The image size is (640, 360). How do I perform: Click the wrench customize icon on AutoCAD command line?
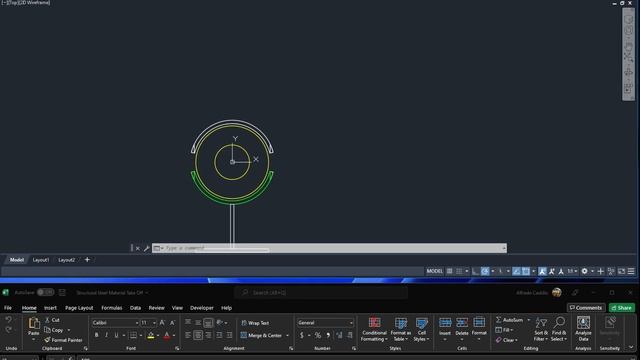(x=147, y=248)
